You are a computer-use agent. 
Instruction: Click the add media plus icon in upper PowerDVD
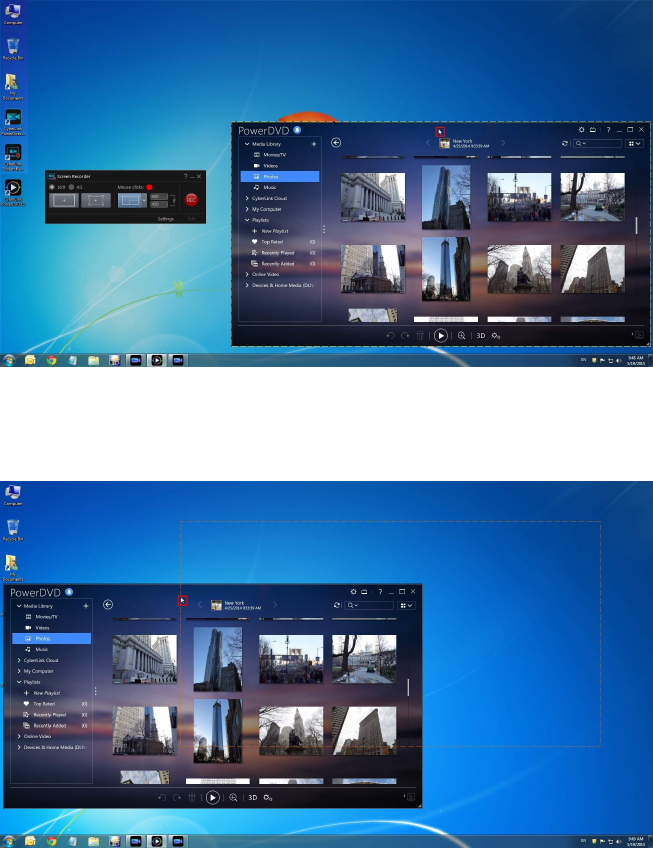[x=314, y=144]
